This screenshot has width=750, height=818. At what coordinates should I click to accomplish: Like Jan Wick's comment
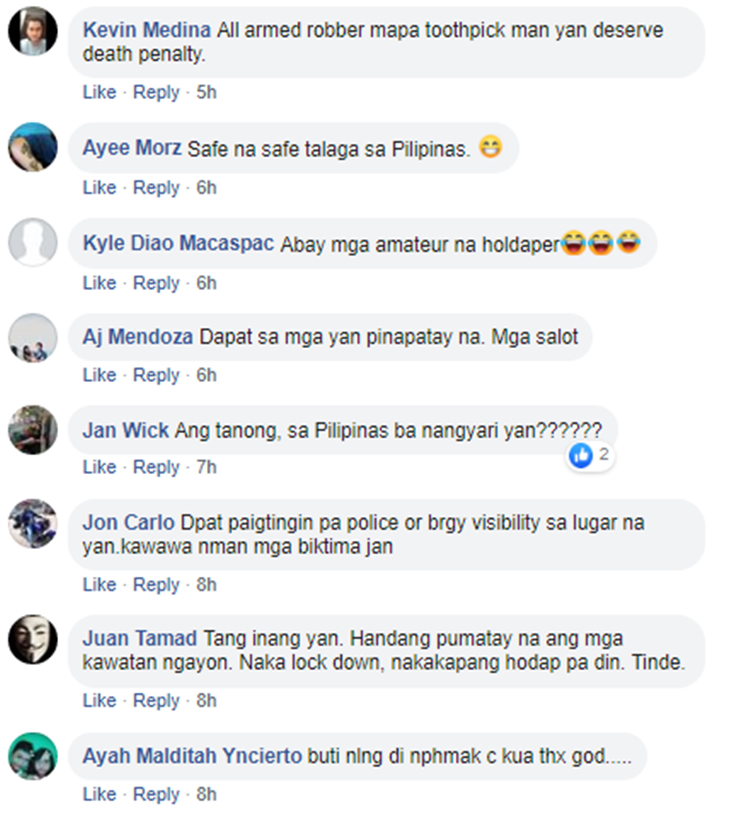tap(99, 467)
